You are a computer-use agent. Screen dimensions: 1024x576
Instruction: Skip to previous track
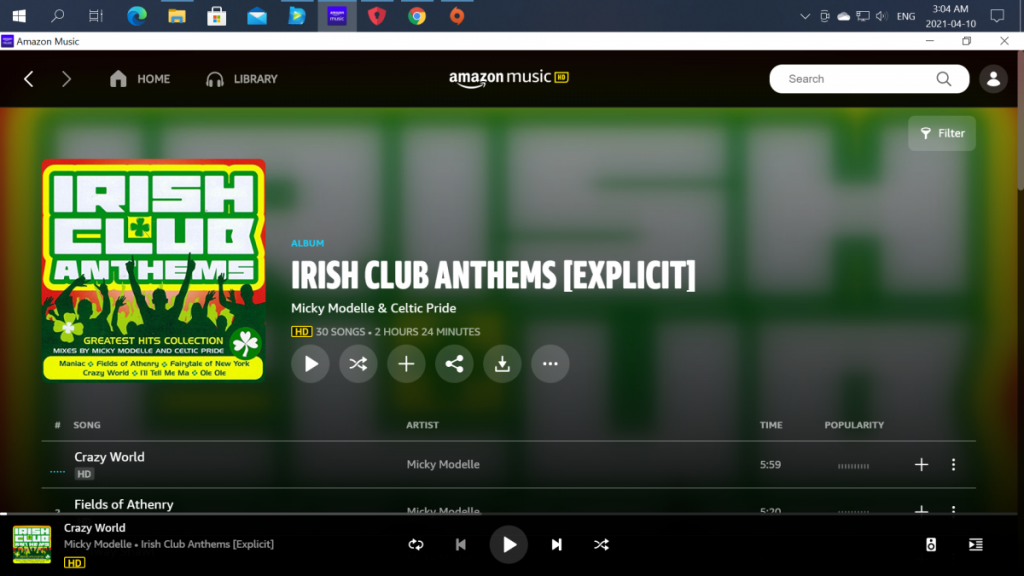pos(460,545)
